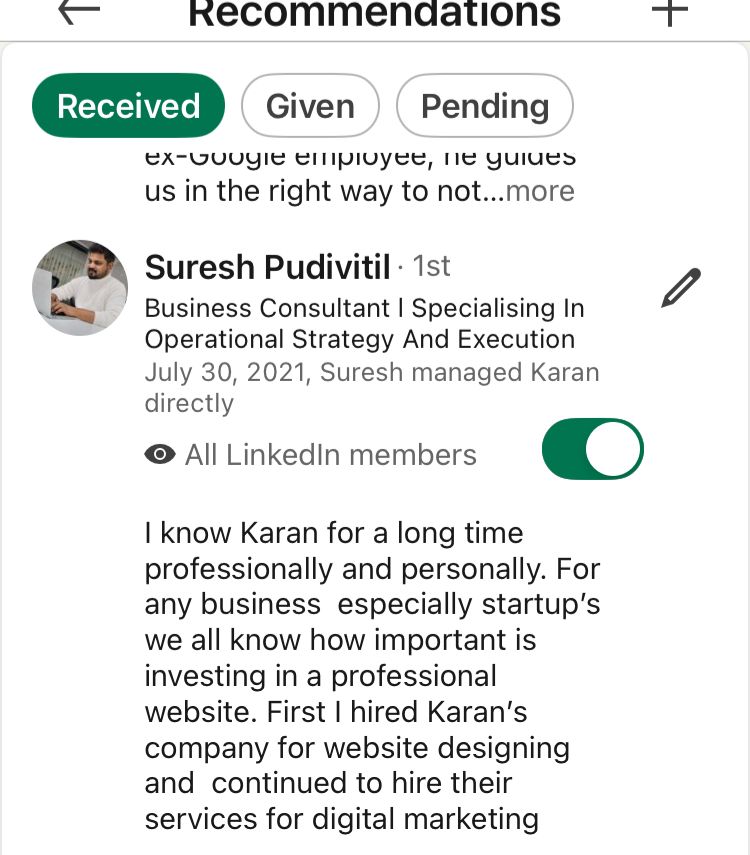The width and height of the screenshot is (750, 855).
Task: Click the eye visibility icon
Action: pyautogui.click(x=159, y=455)
